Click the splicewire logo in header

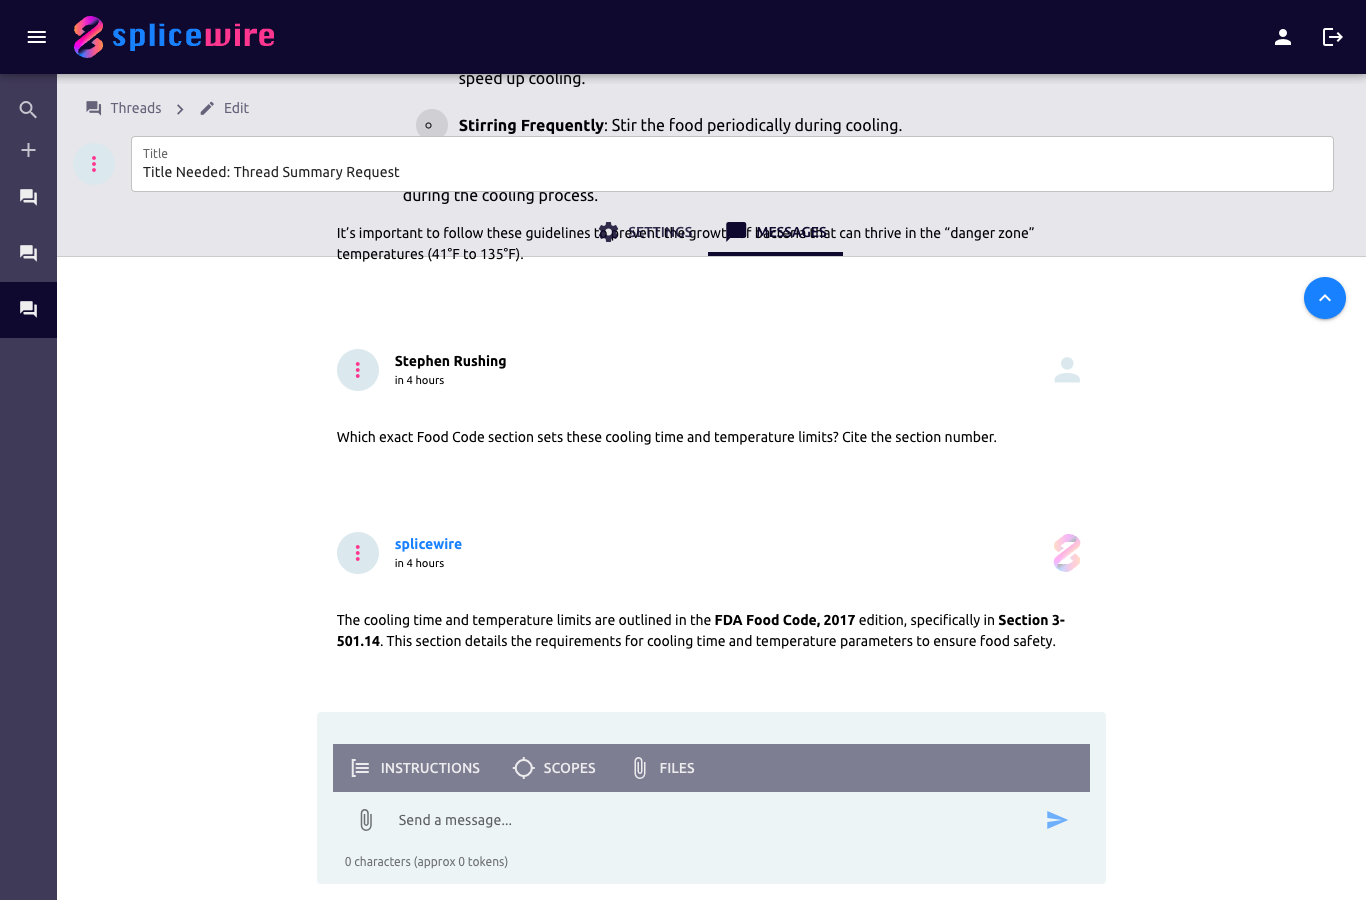point(174,37)
